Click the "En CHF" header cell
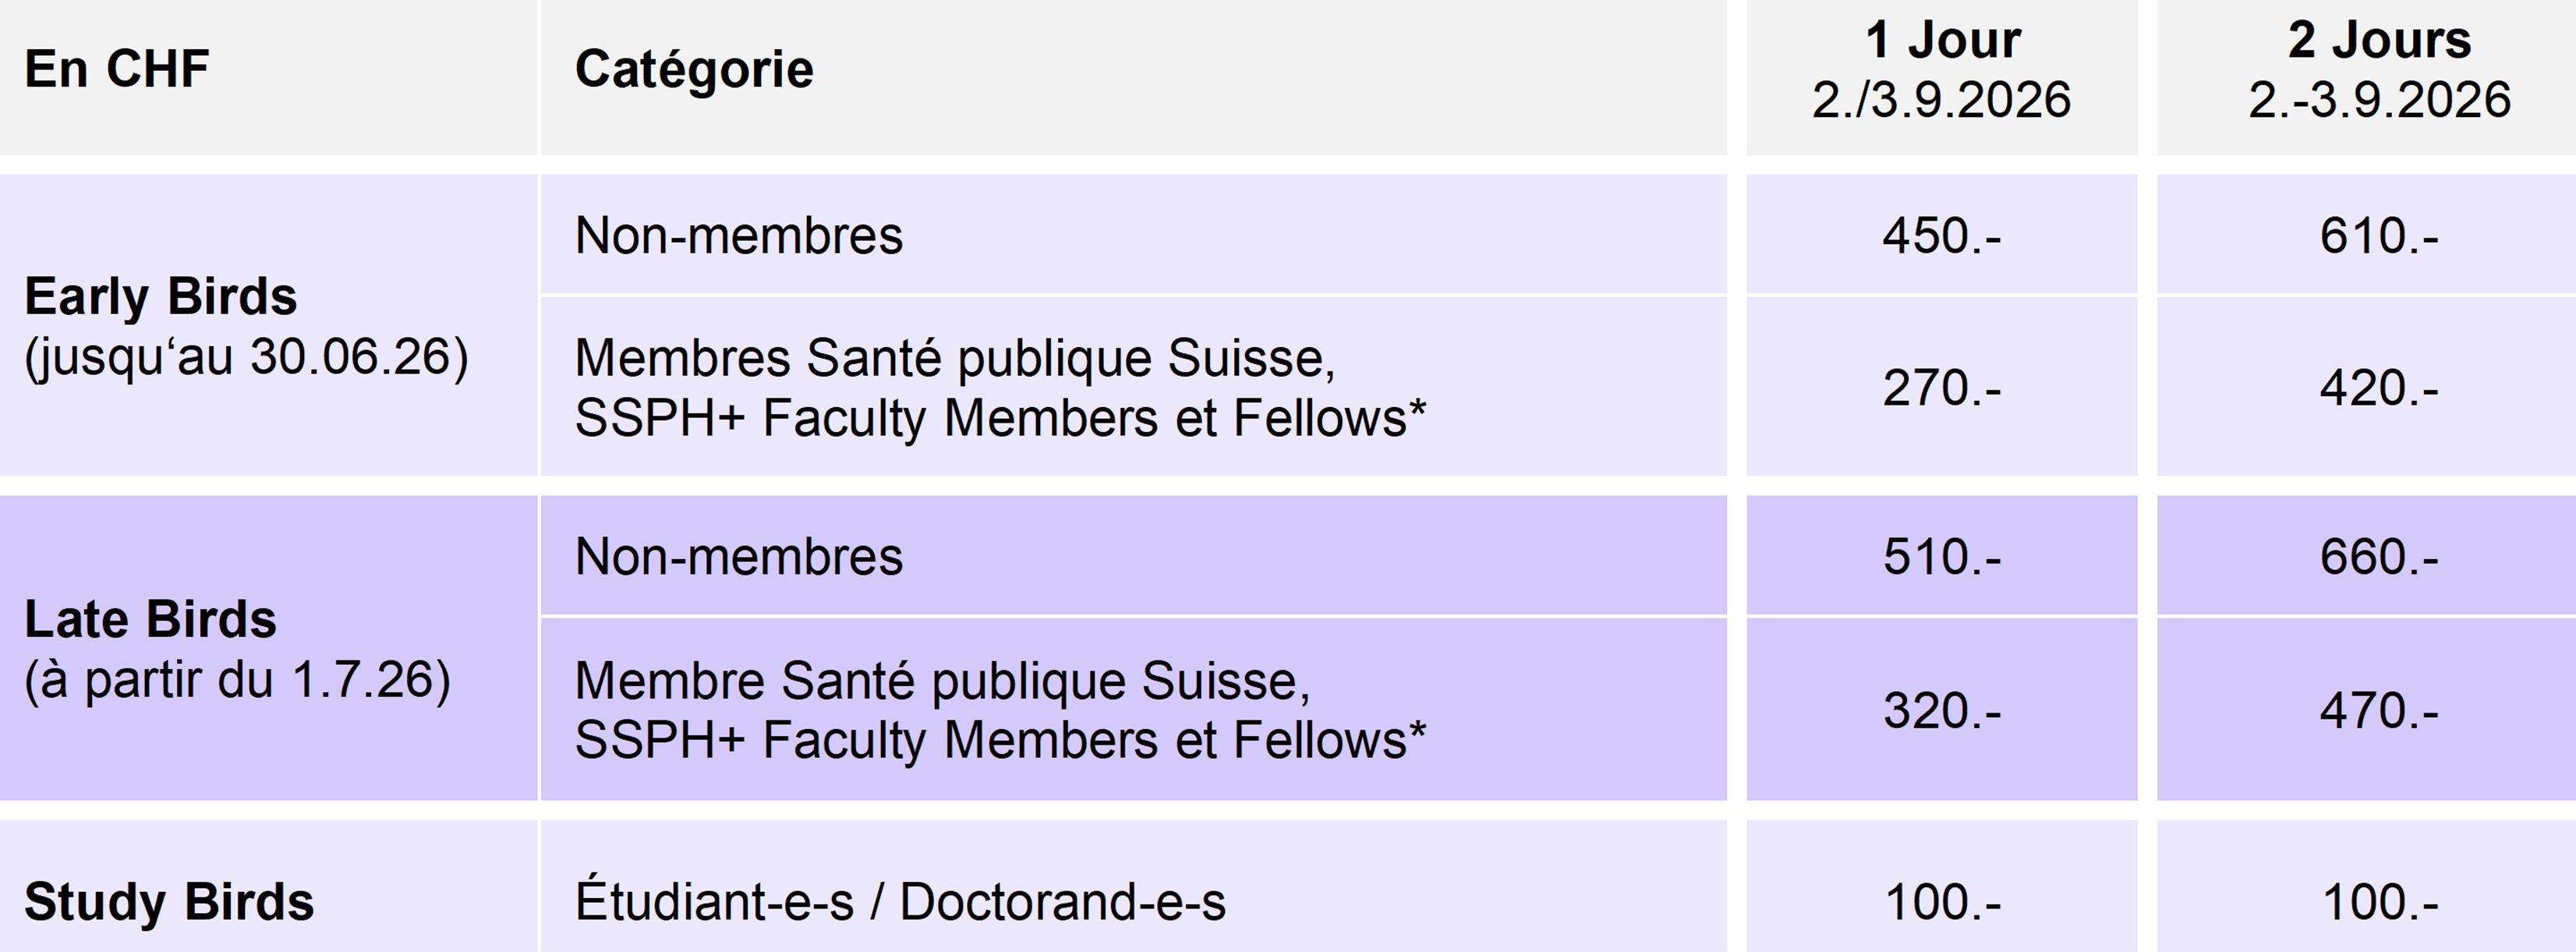 click(117, 70)
